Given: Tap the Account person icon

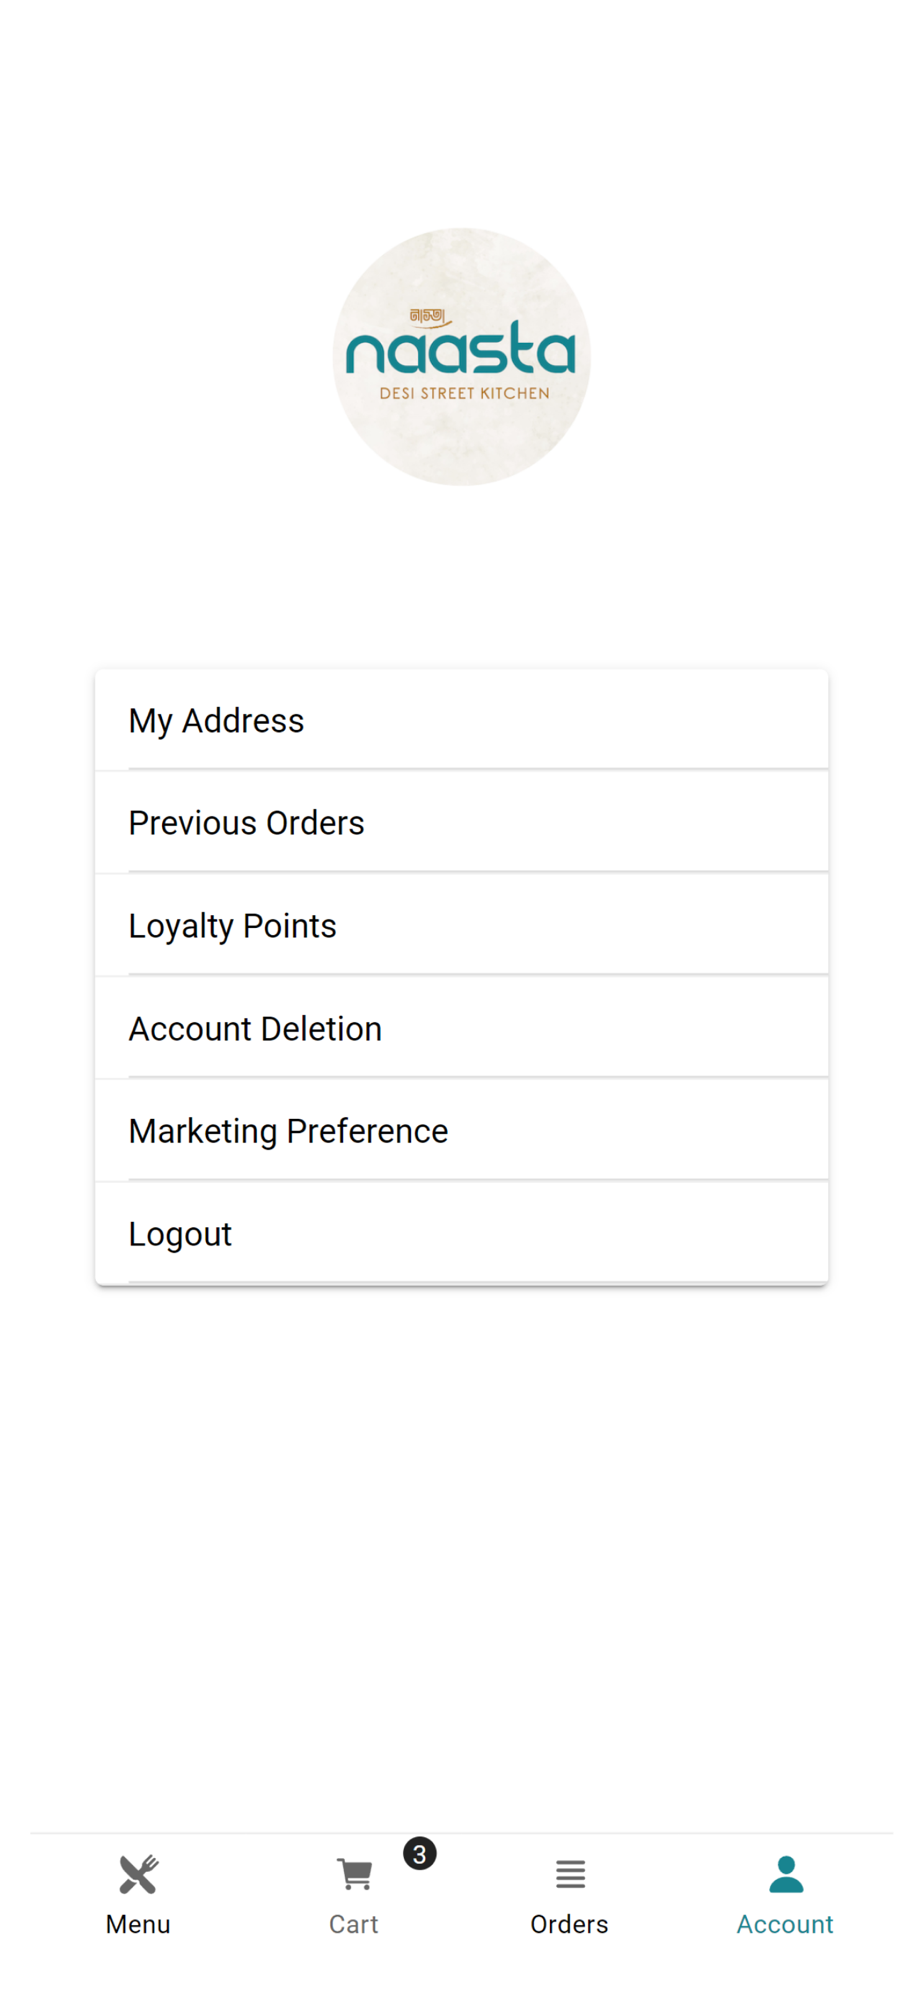Looking at the screenshot, I should coord(786,1874).
